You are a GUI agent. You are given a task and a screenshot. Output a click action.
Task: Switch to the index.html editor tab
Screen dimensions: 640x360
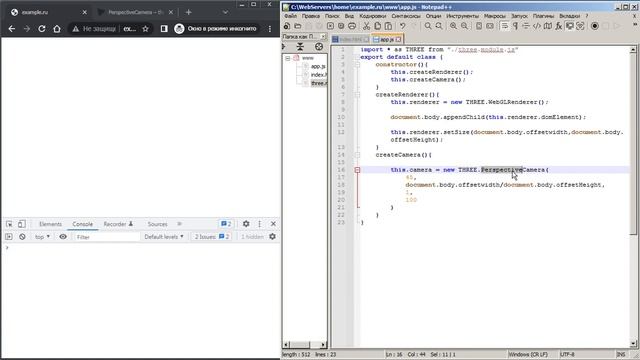(350, 39)
